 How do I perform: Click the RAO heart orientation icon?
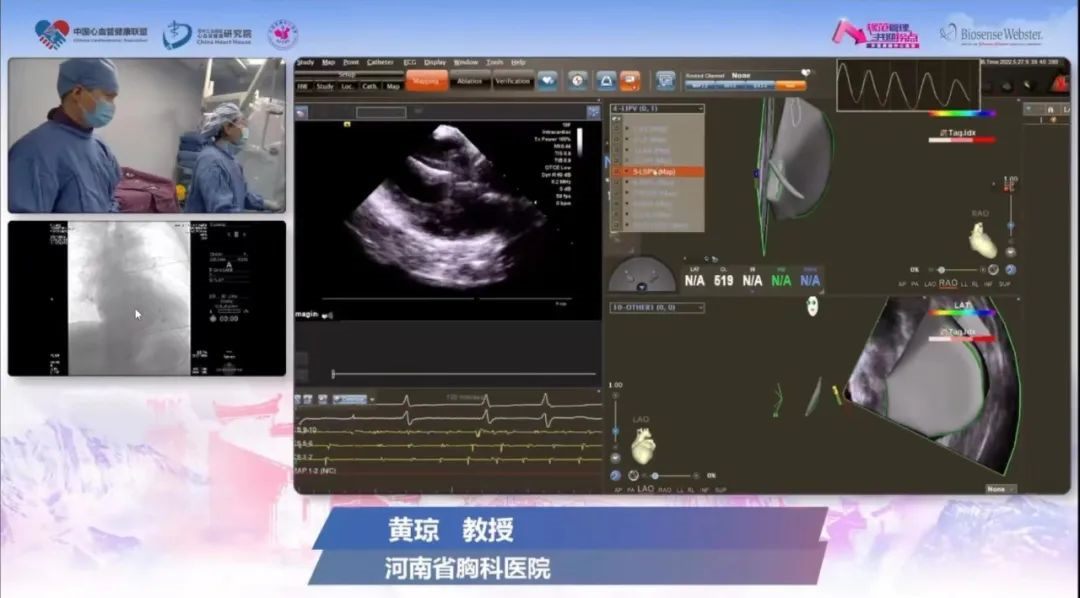(982, 240)
